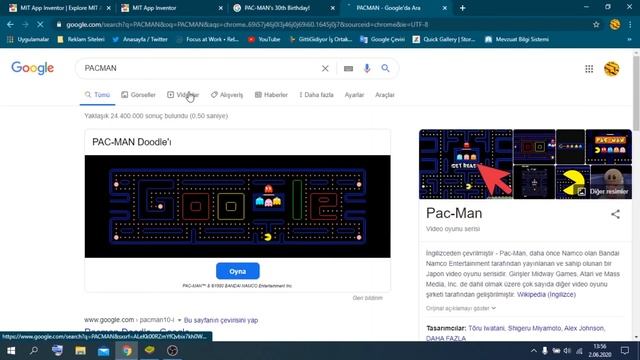Start voice search with microphone icon
This screenshot has height=360, width=640.
(x=367, y=69)
